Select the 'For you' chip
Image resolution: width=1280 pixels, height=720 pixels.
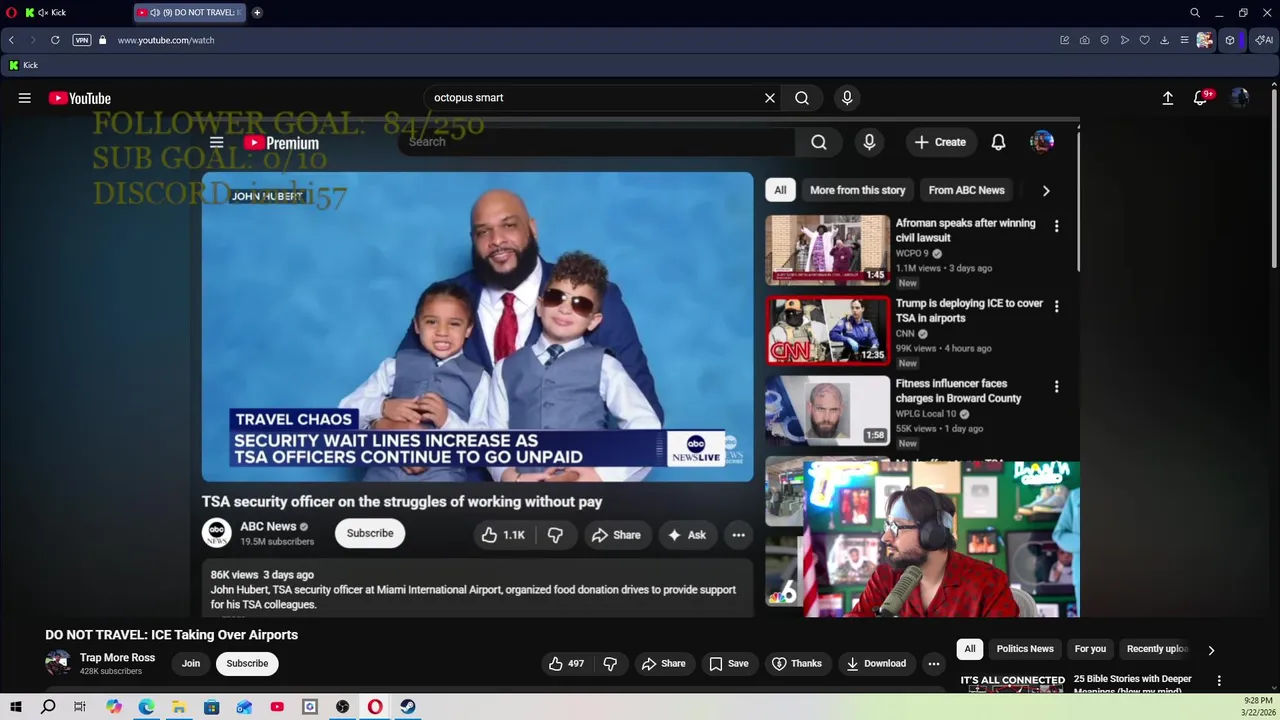click(x=1090, y=649)
